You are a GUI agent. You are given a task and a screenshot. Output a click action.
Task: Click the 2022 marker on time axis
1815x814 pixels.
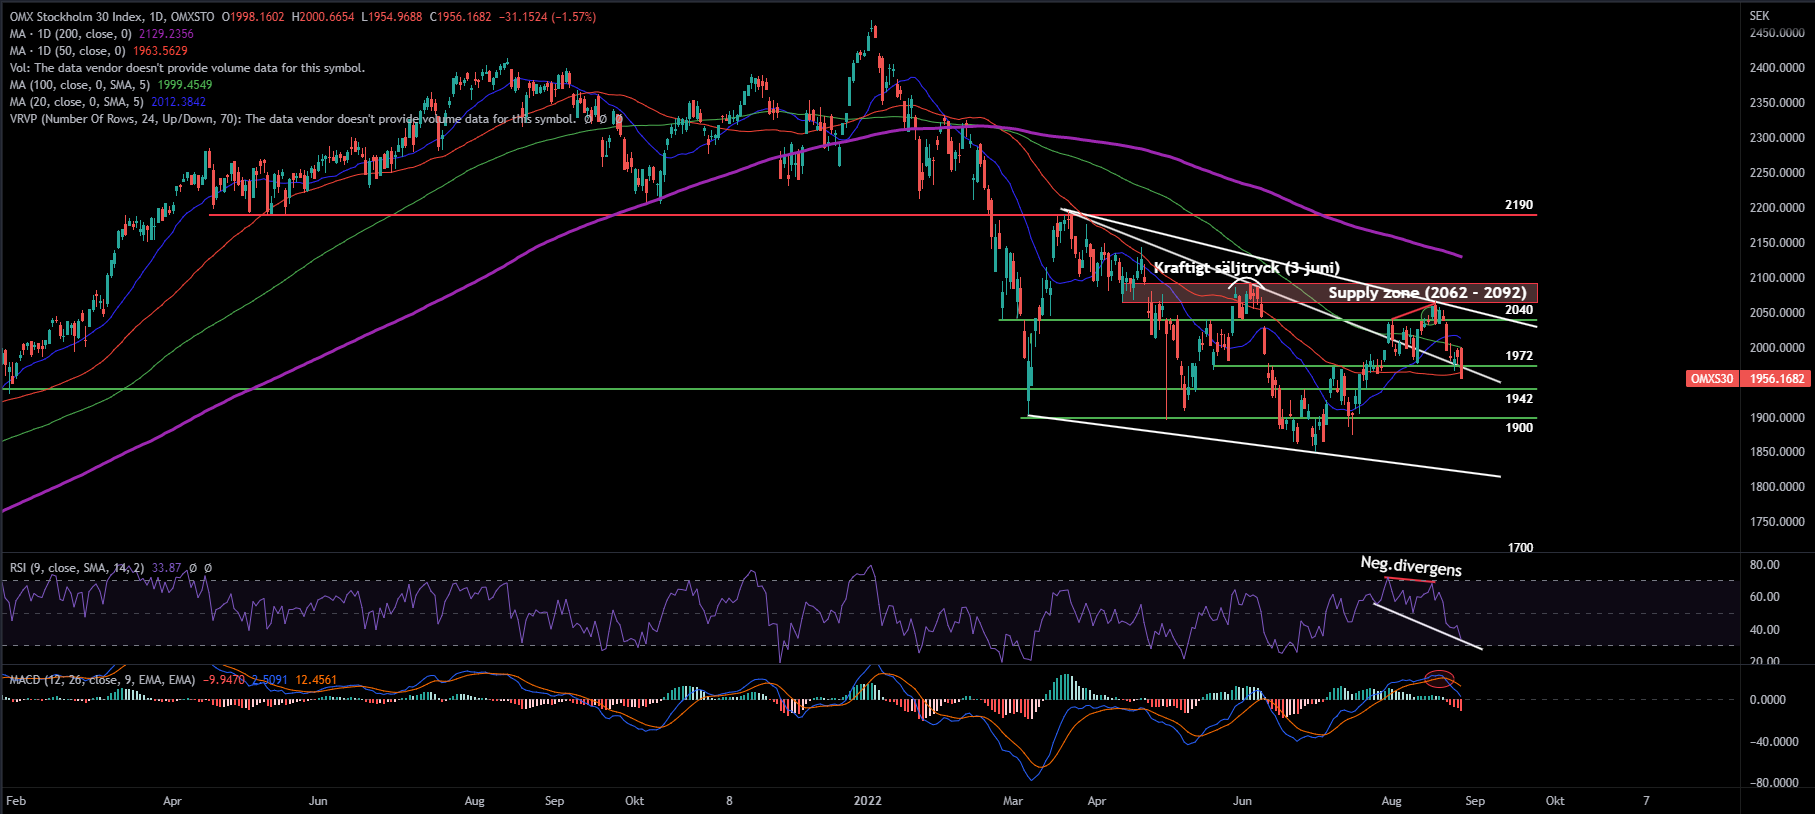(867, 801)
